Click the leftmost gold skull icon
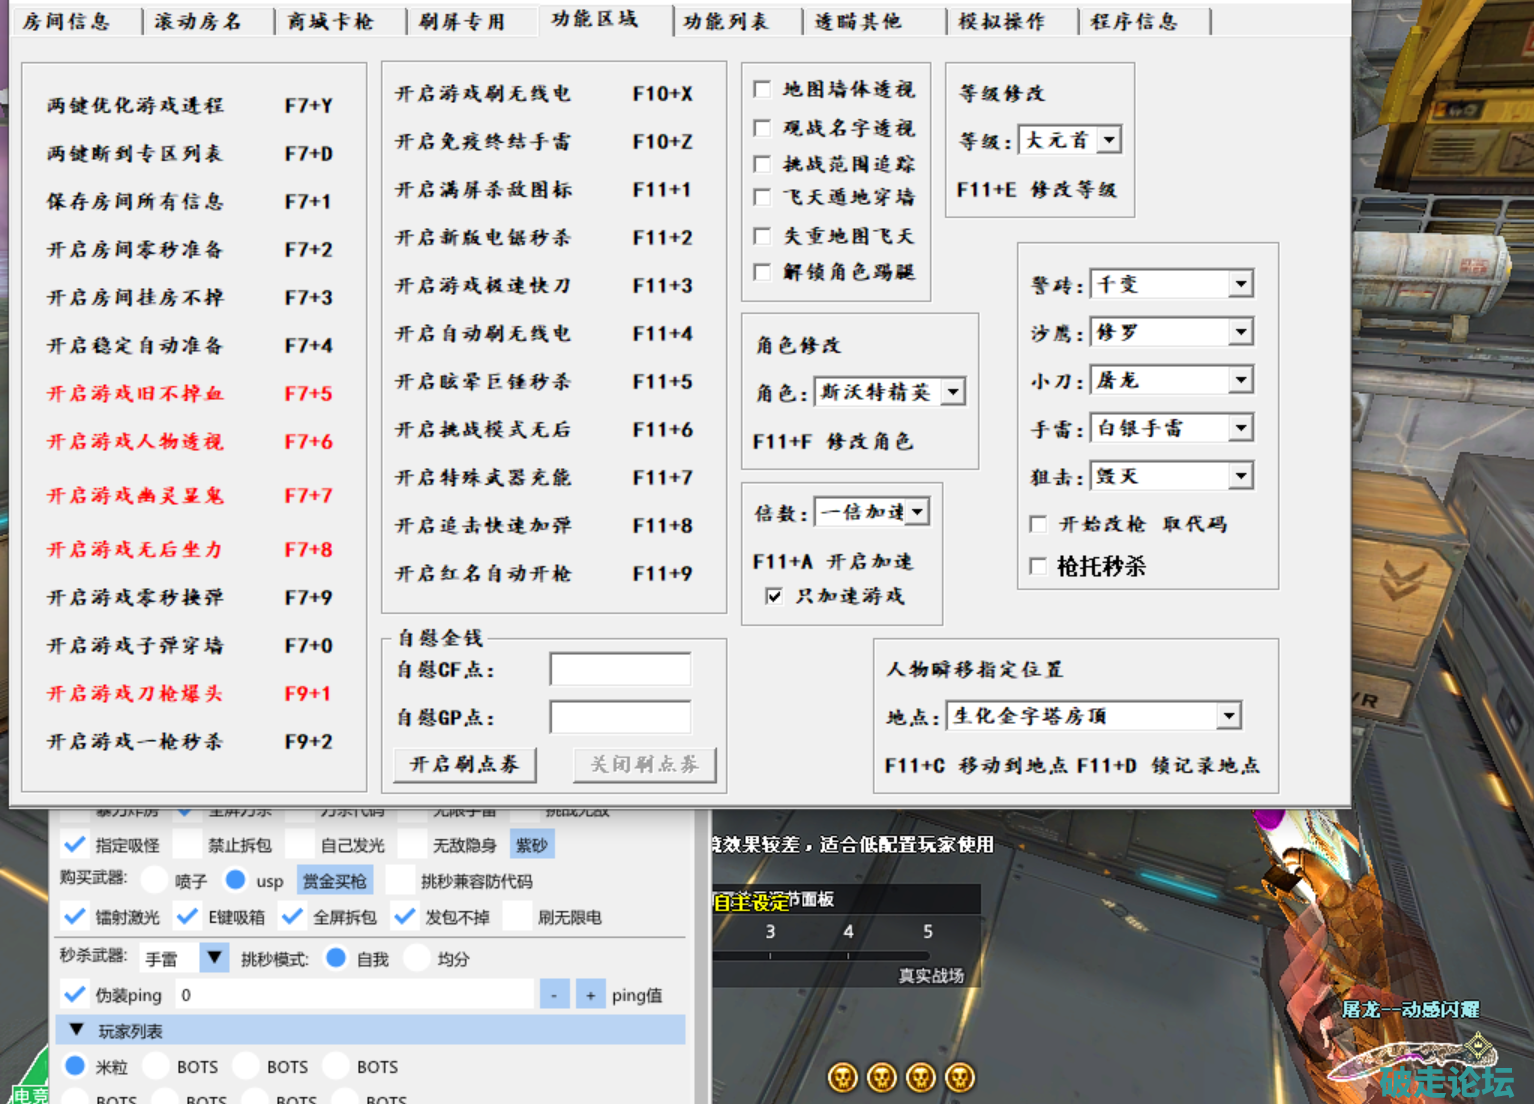This screenshot has width=1534, height=1104. 842,1077
